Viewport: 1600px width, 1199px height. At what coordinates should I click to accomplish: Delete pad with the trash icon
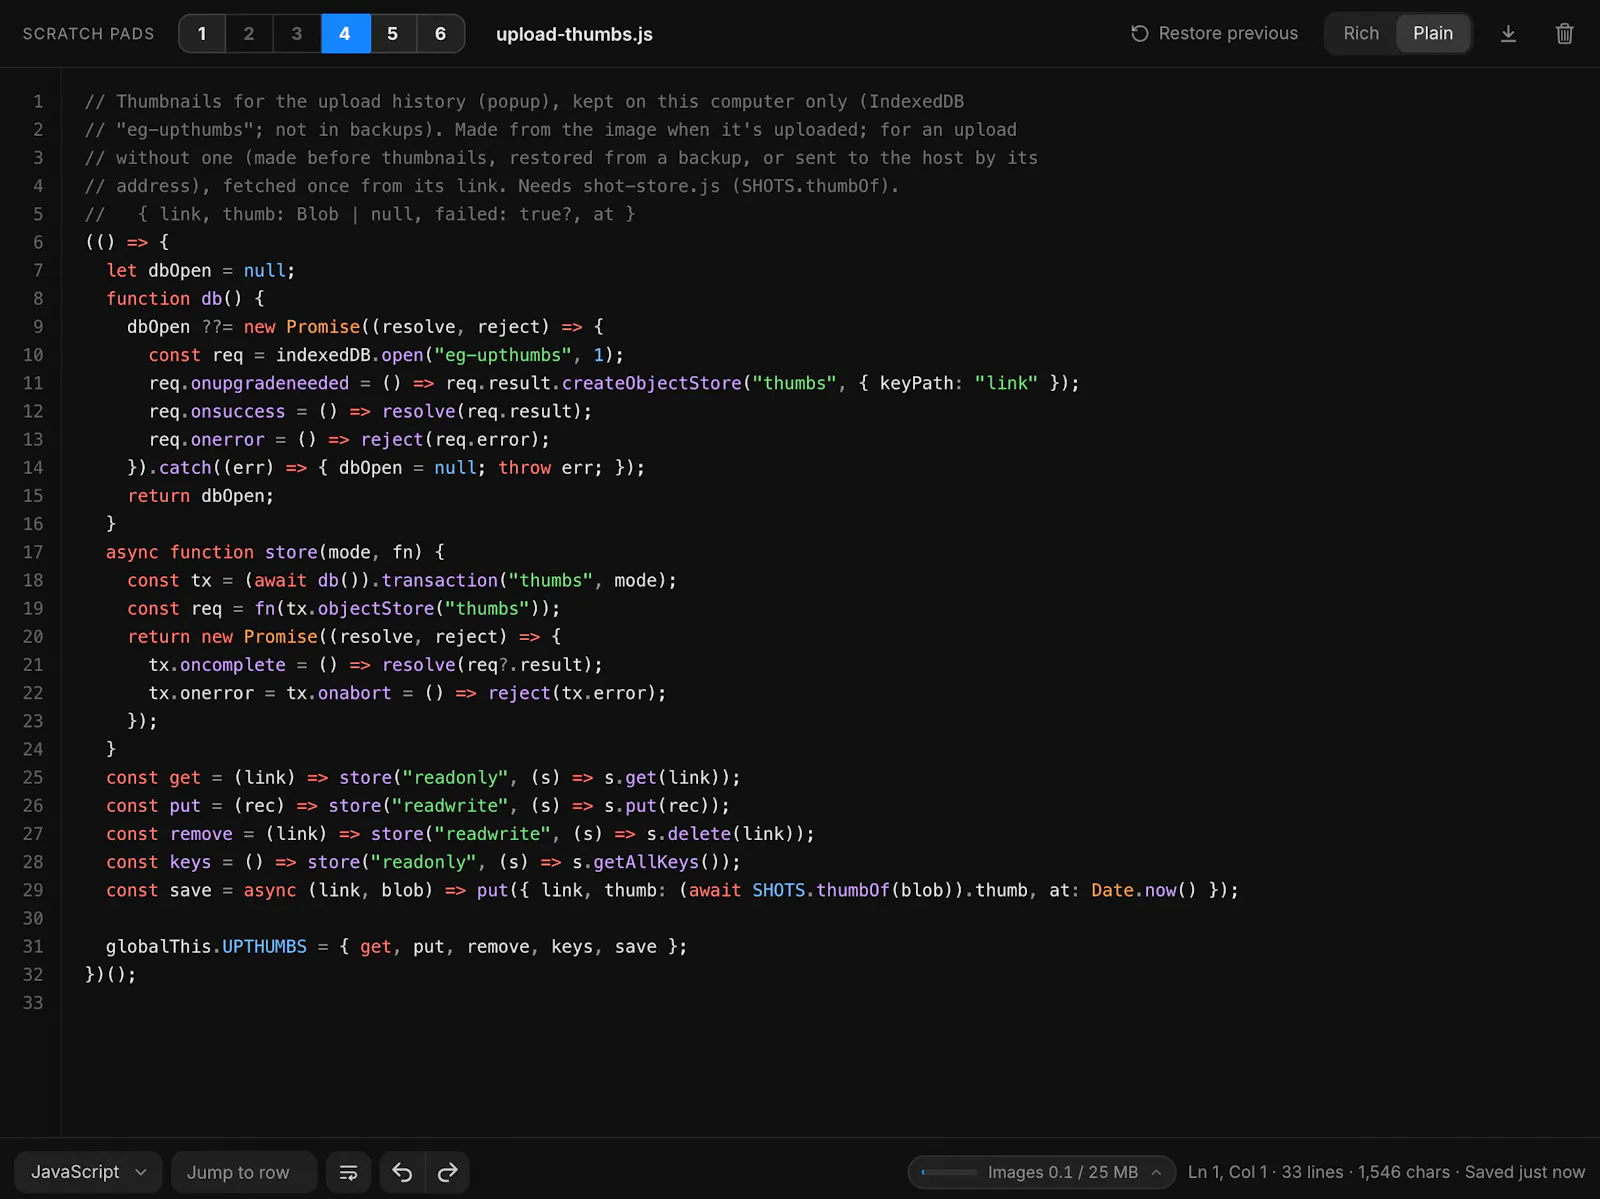click(x=1565, y=34)
